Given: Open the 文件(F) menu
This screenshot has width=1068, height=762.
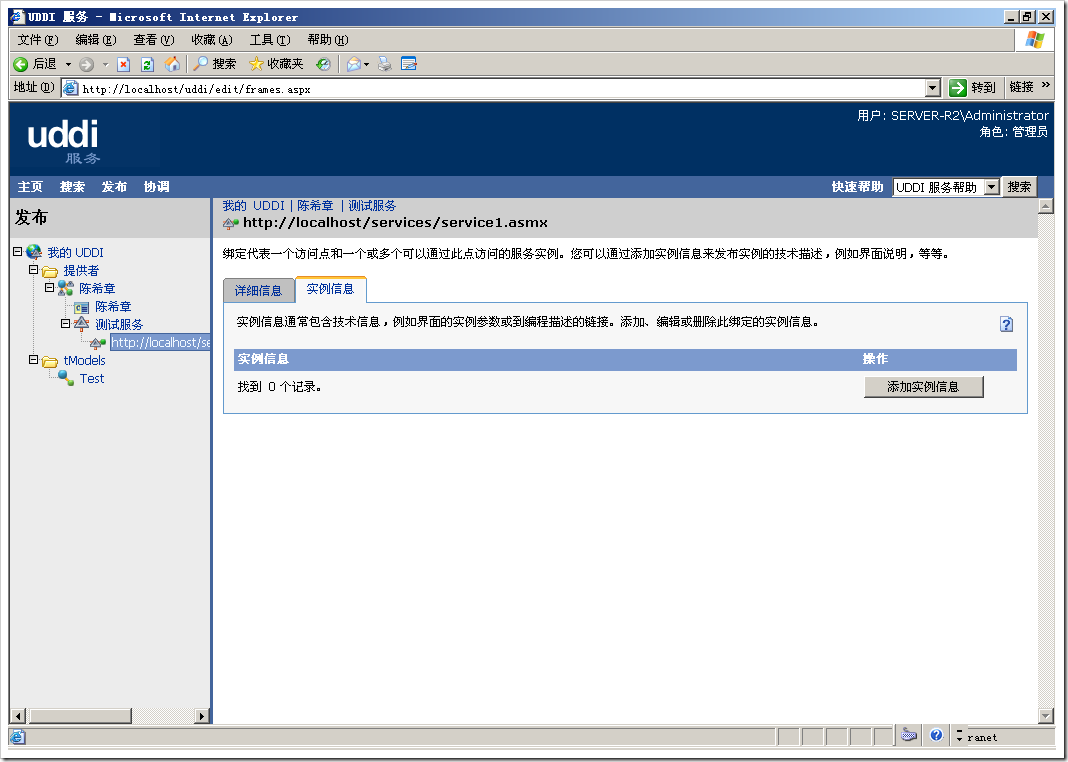Looking at the screenshot, I should tap(38, 39).
